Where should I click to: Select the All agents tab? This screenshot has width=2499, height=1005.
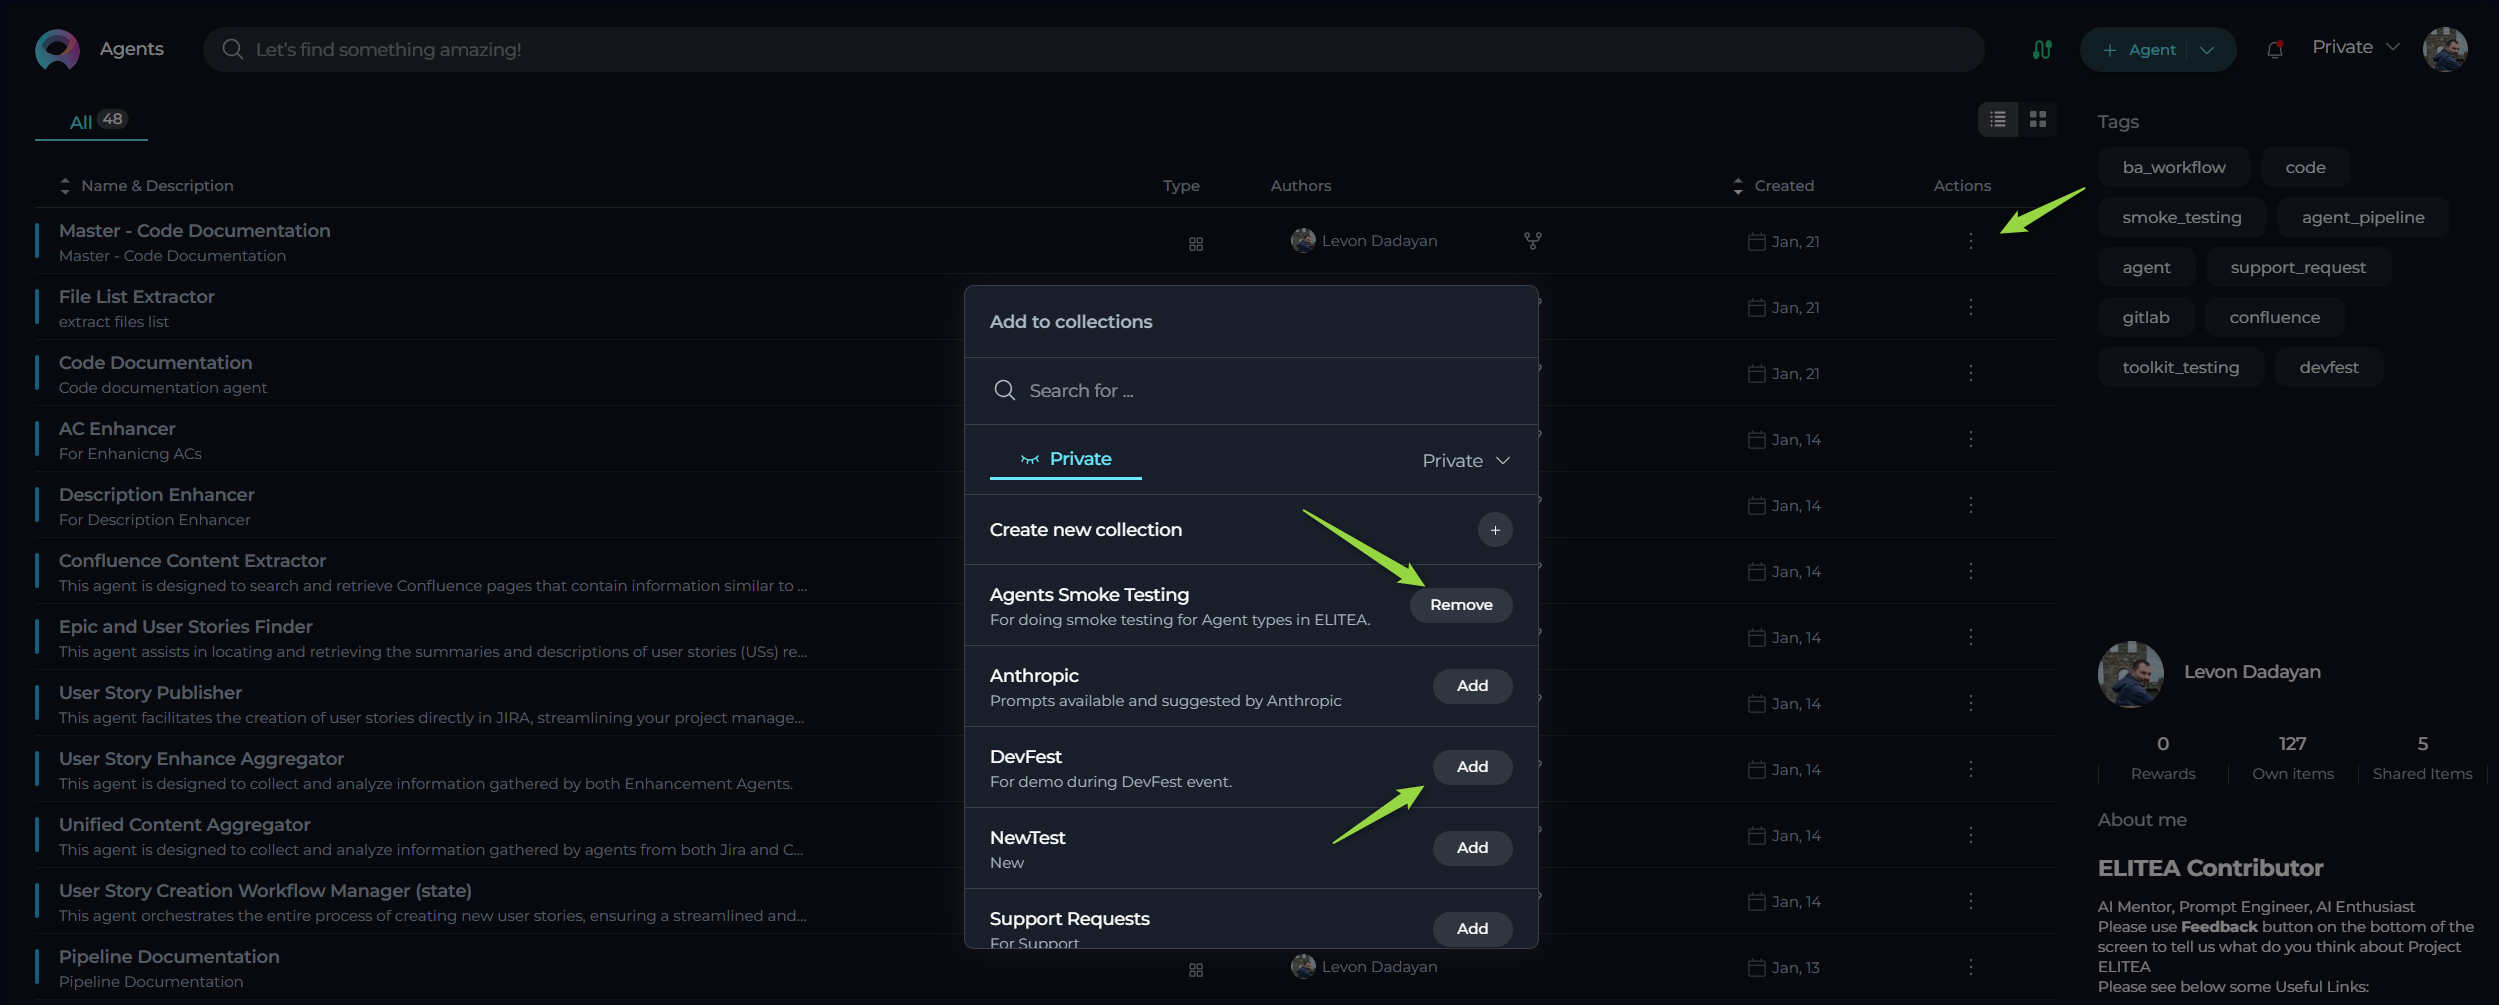coord(92,121)
